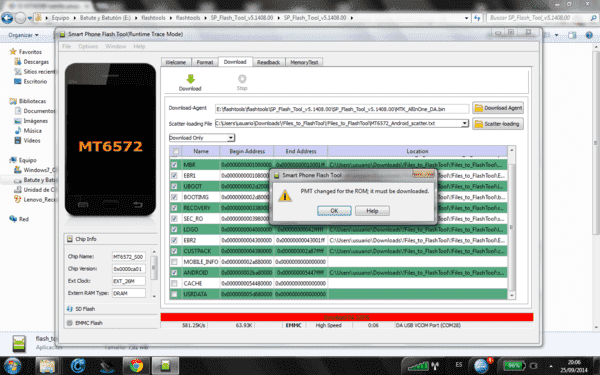Open the File menu
This screenshot has height=375, width=600.
(67, 46)
